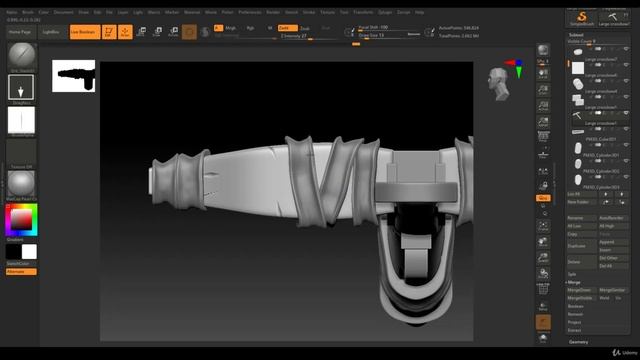Click the Duplicate subtool button
This screenshot has width=640, height=360.
582,246
